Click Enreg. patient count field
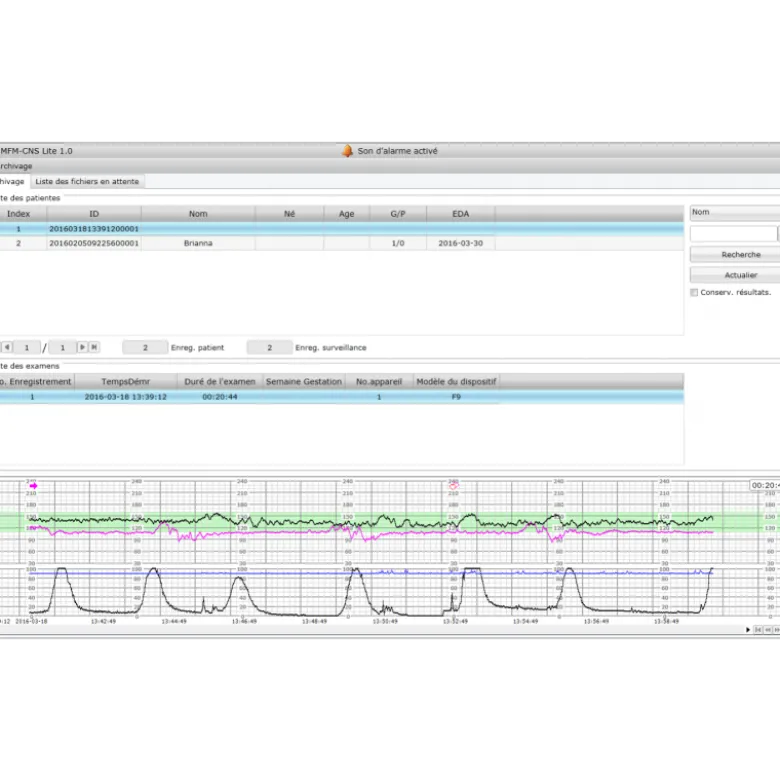 [x=145, y=347]
